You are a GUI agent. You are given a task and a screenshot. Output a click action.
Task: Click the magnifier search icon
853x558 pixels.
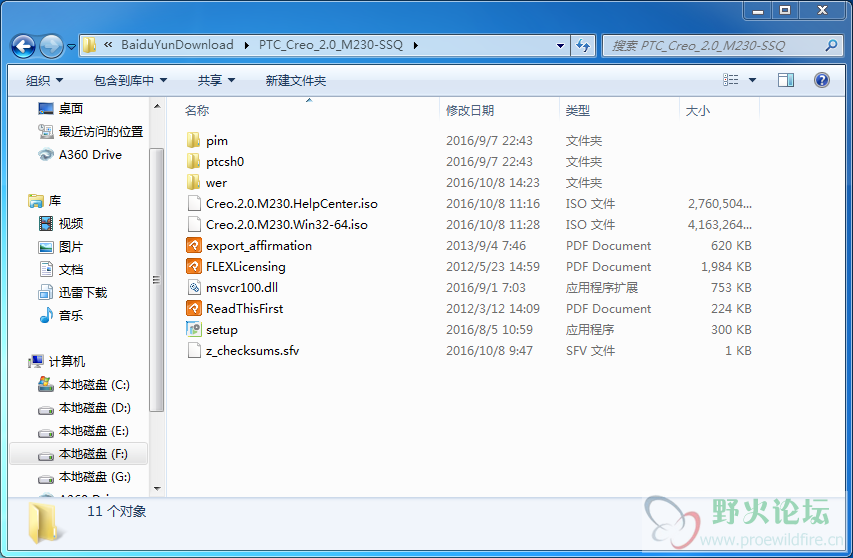tap(831, 46)
